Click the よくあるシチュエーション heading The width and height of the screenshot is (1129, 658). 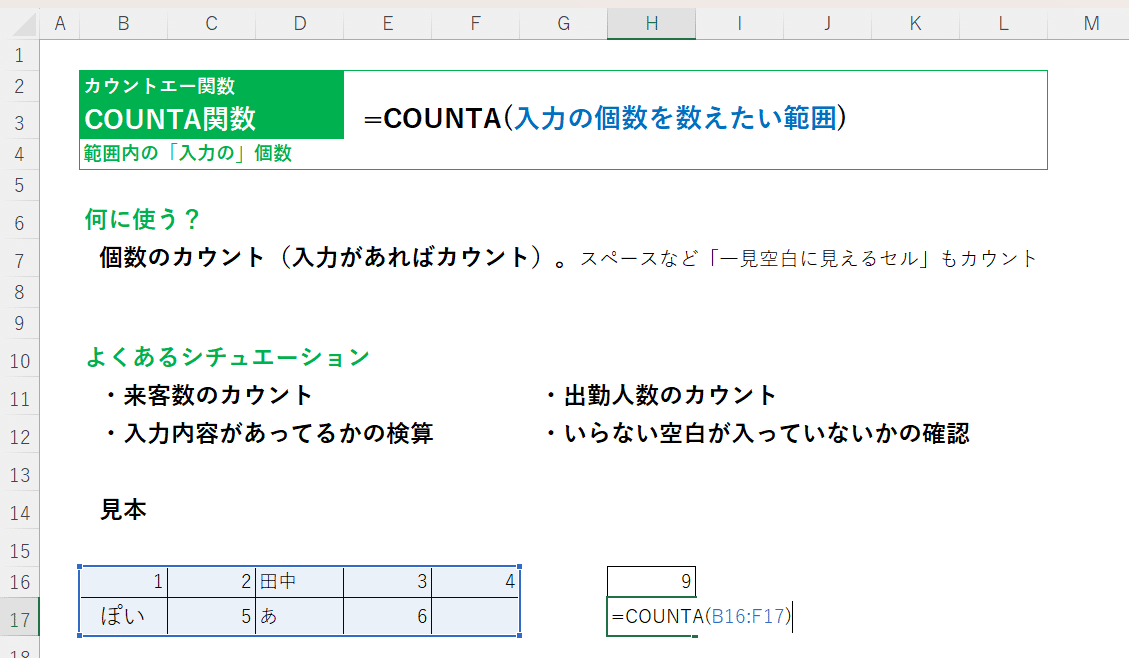point(228,357)
